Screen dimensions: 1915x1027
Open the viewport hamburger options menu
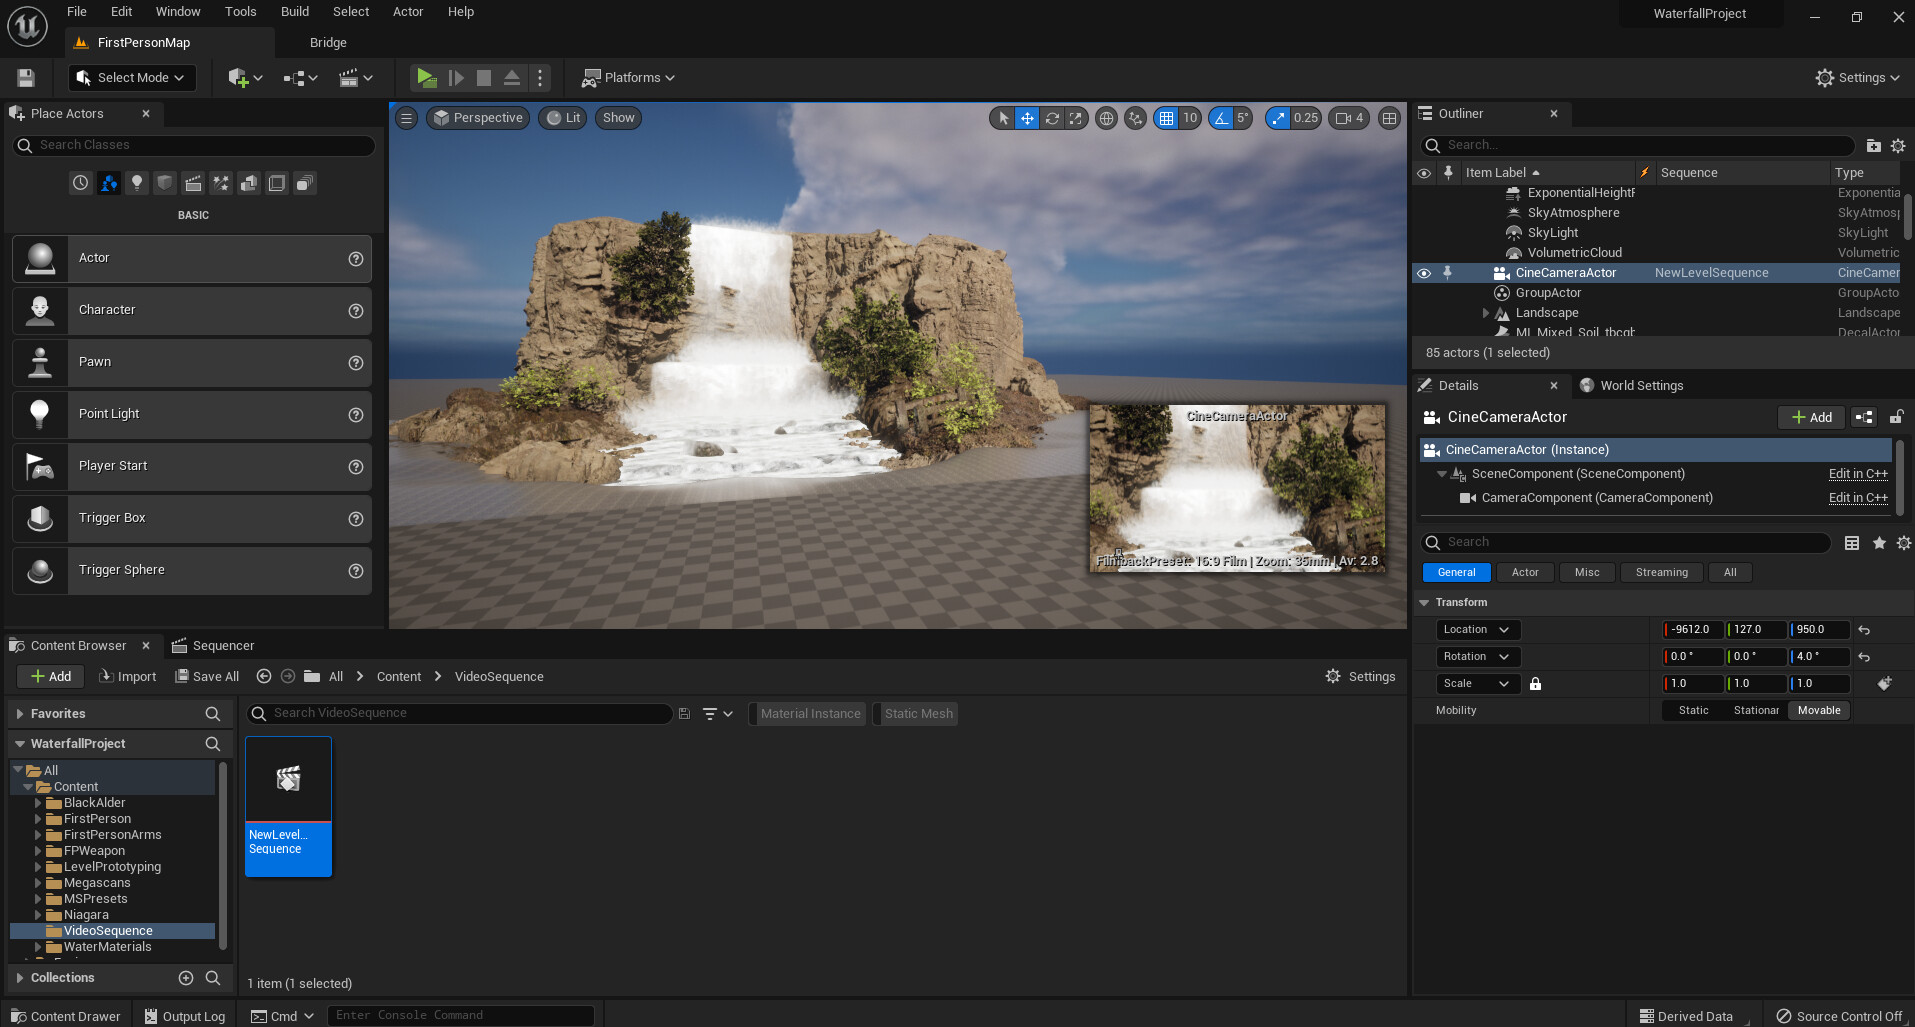[406, 118]
